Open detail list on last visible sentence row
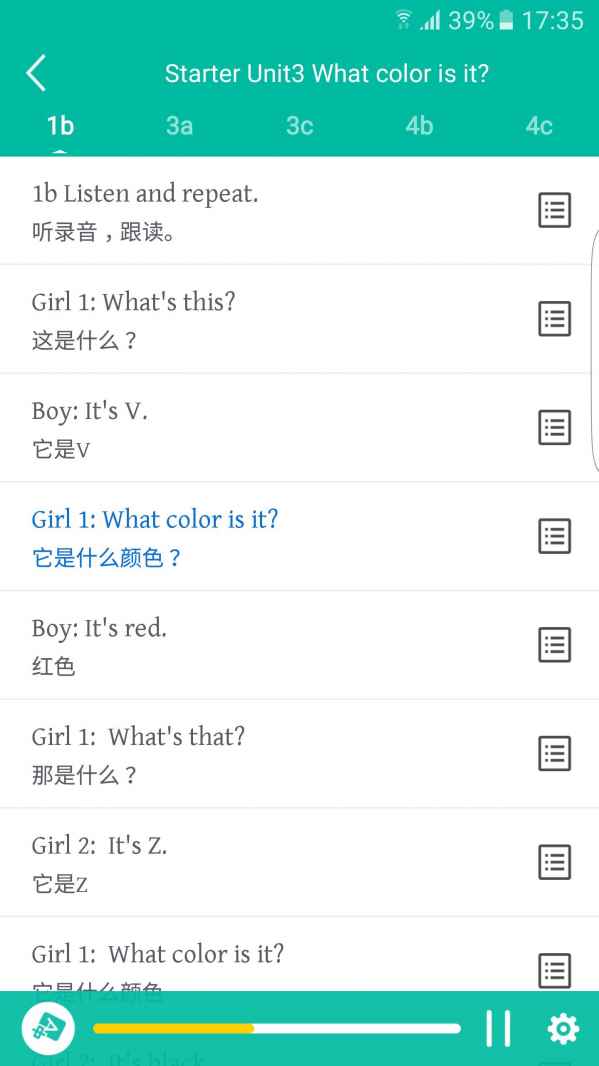The height and width of the screenshot is (1066, 599). click(554, 969)
